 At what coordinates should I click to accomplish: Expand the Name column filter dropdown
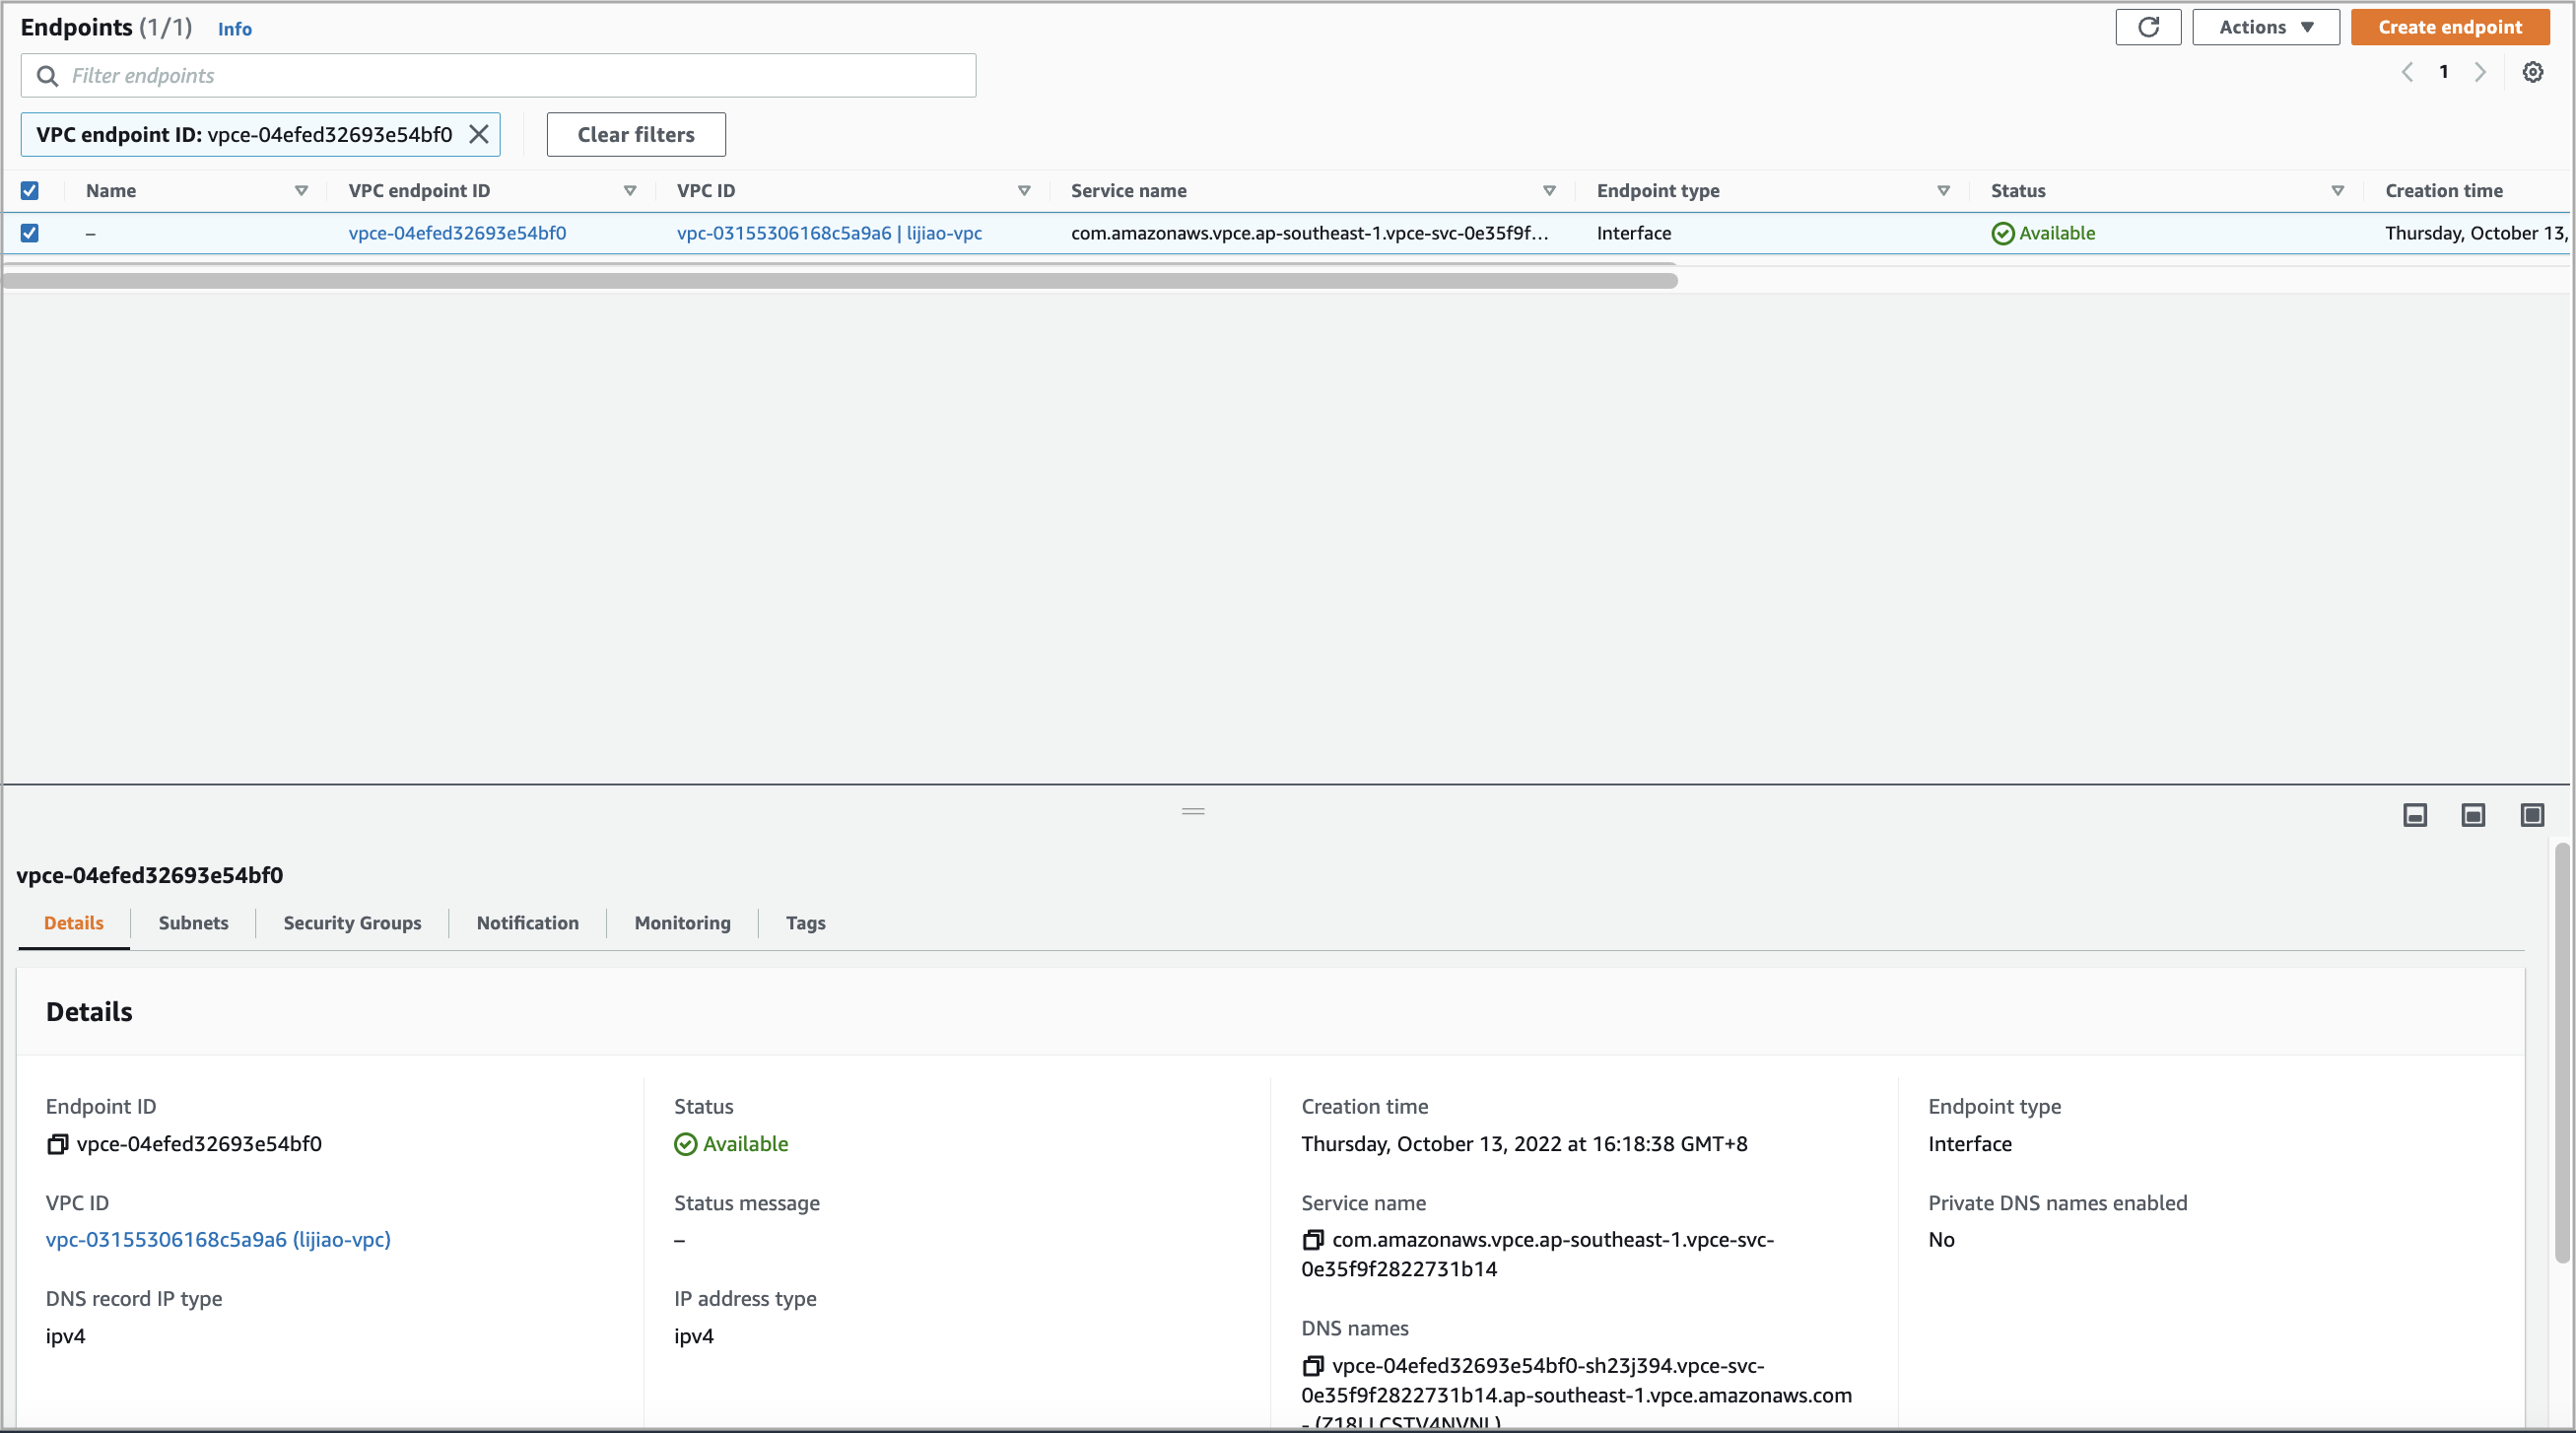pos(300,190)
